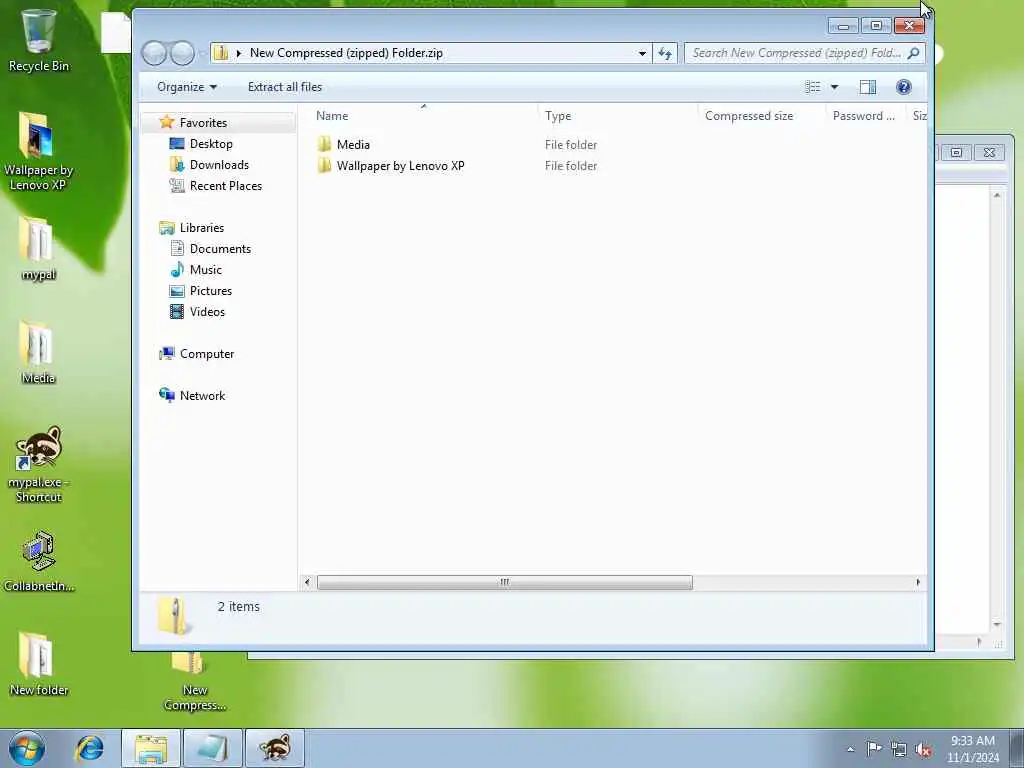Sort by Password column header

[863, 116]
